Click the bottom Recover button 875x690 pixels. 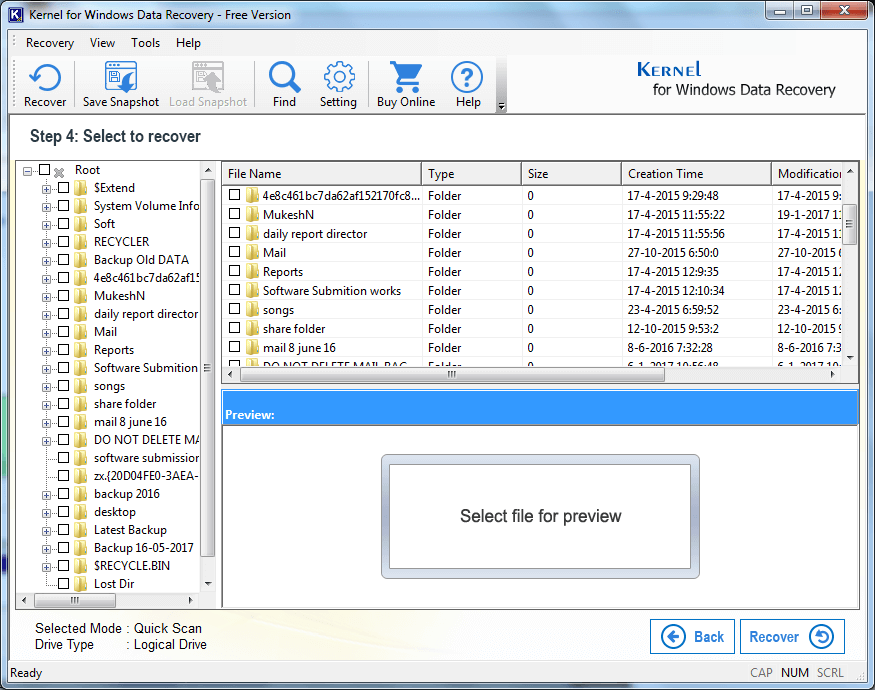point(792,636)
